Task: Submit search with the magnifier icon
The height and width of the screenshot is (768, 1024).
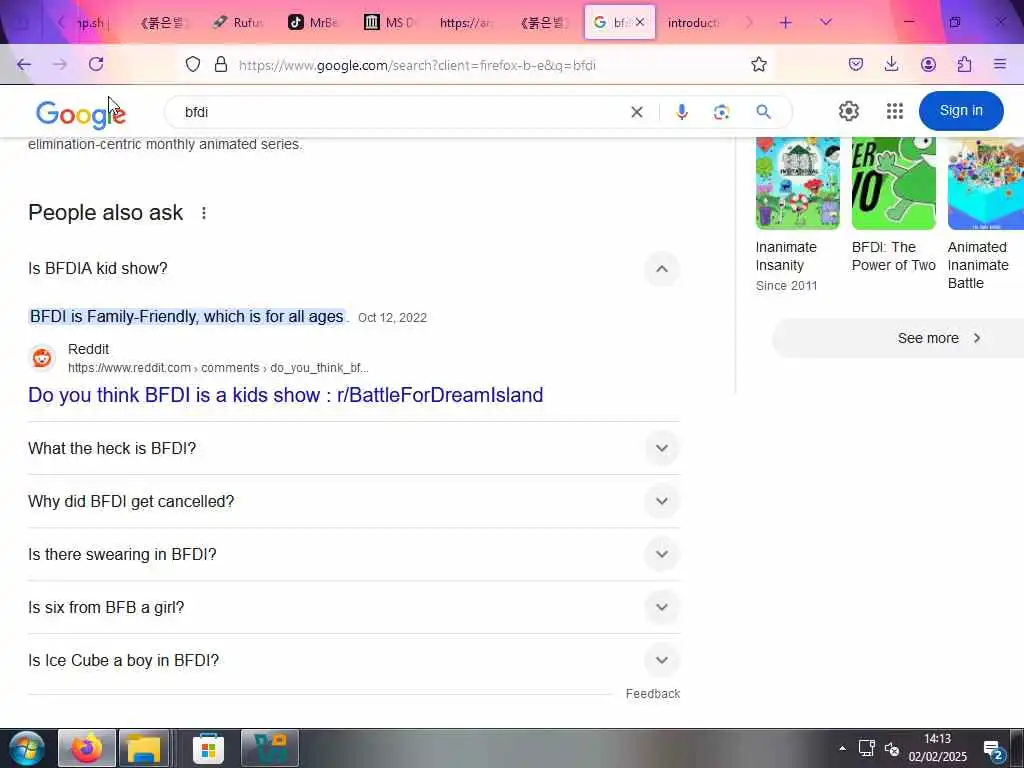Action: tap(763, 112)
